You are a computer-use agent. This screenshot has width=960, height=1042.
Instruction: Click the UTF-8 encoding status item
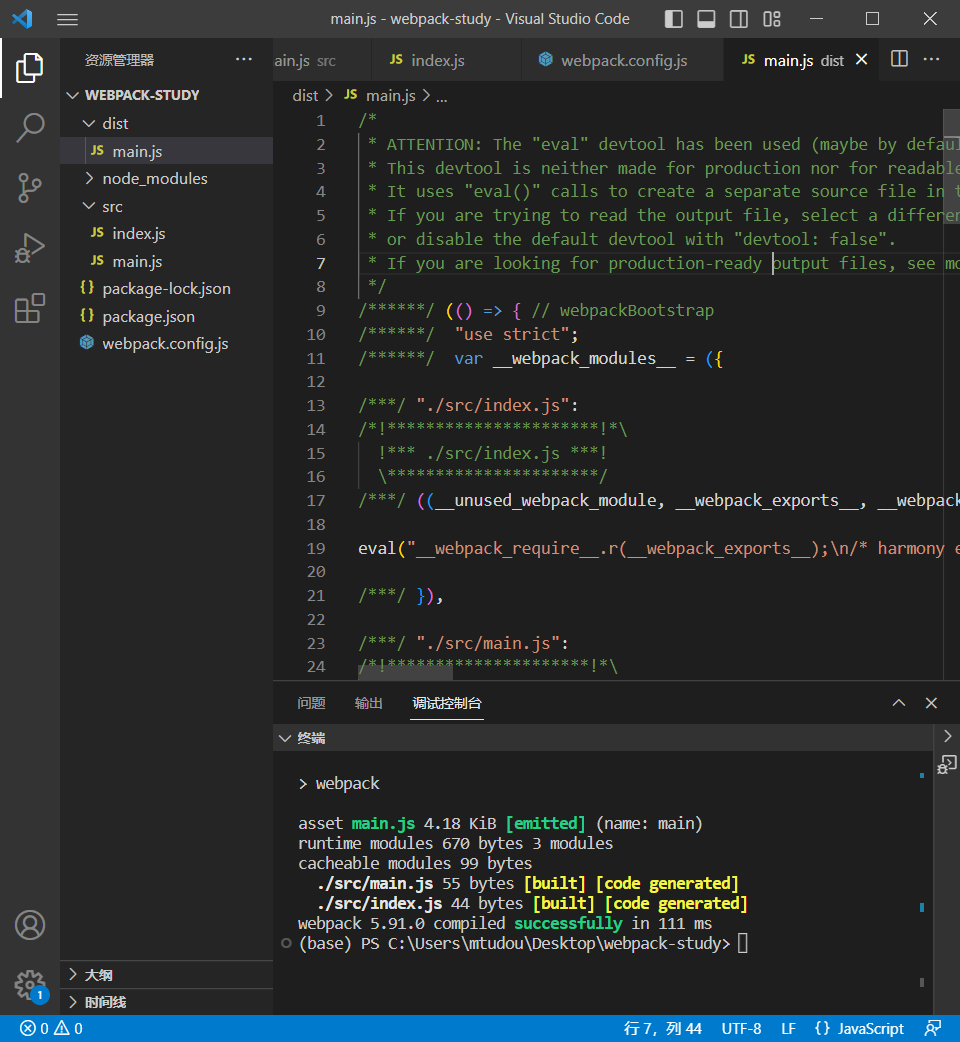click(x=741, y=1028)
